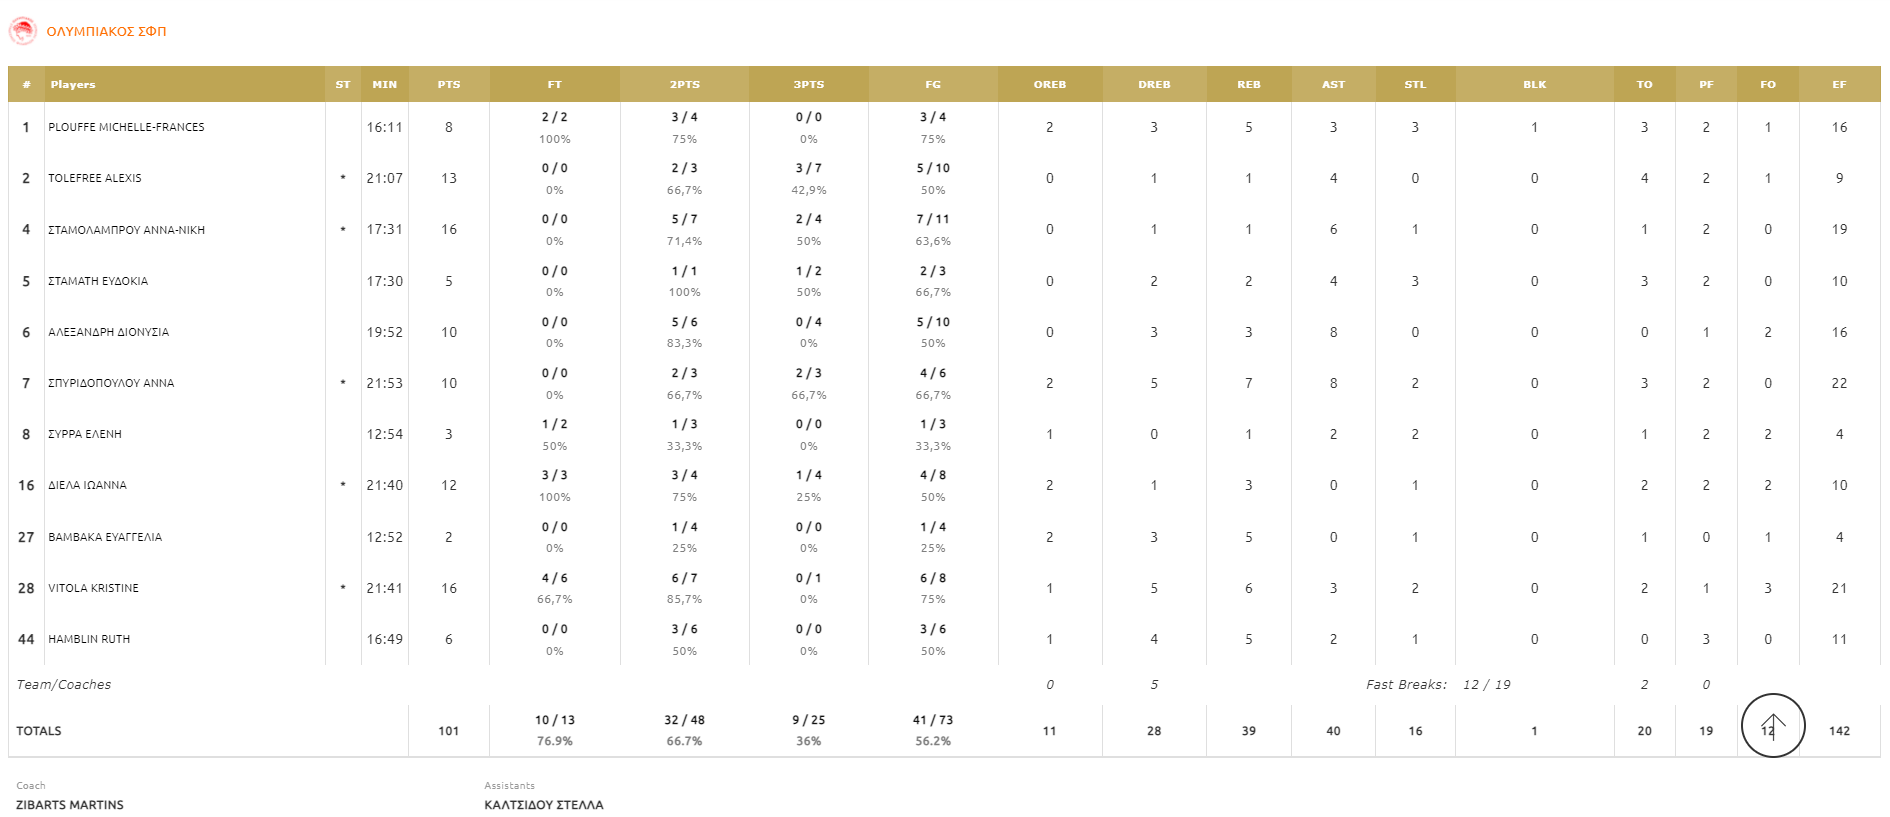Screen dimensions: 1890x817
Task: Open player PLOUFFE MICHELLE-FRANCES
Action: pyautogui.click(x=126, y=128)
